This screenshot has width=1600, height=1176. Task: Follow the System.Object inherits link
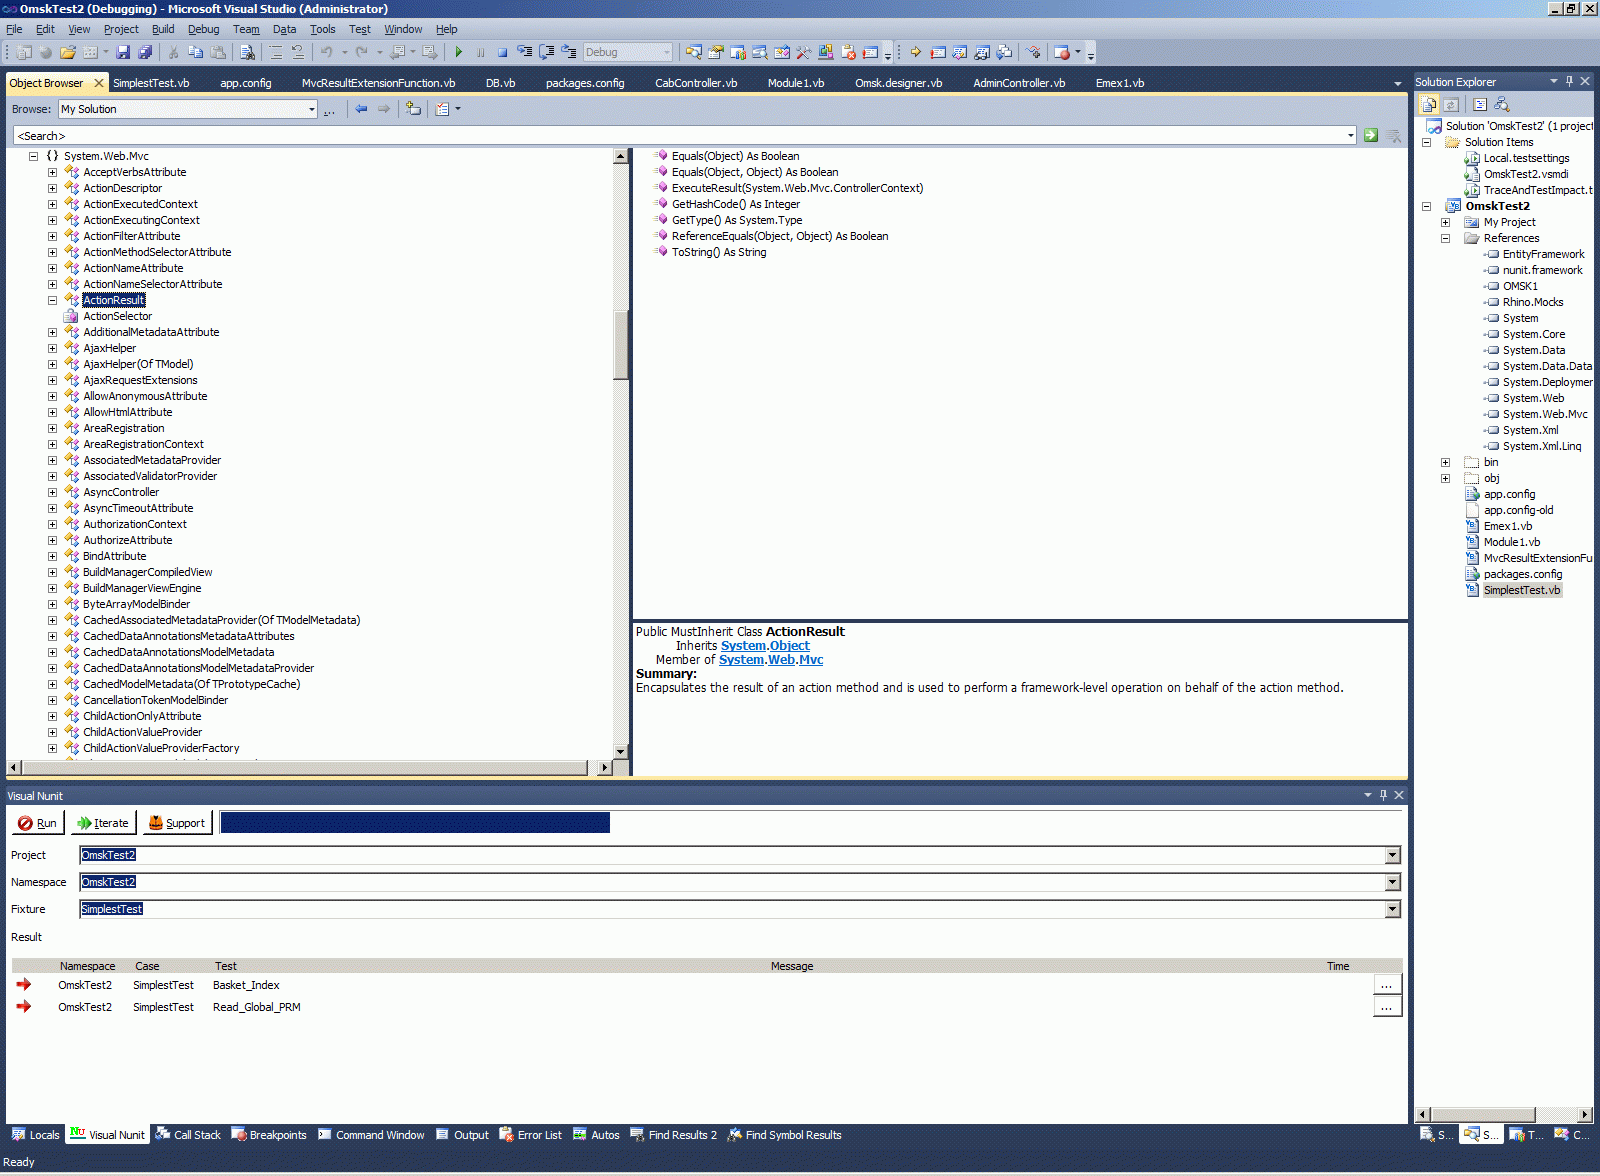click(765, 646)
